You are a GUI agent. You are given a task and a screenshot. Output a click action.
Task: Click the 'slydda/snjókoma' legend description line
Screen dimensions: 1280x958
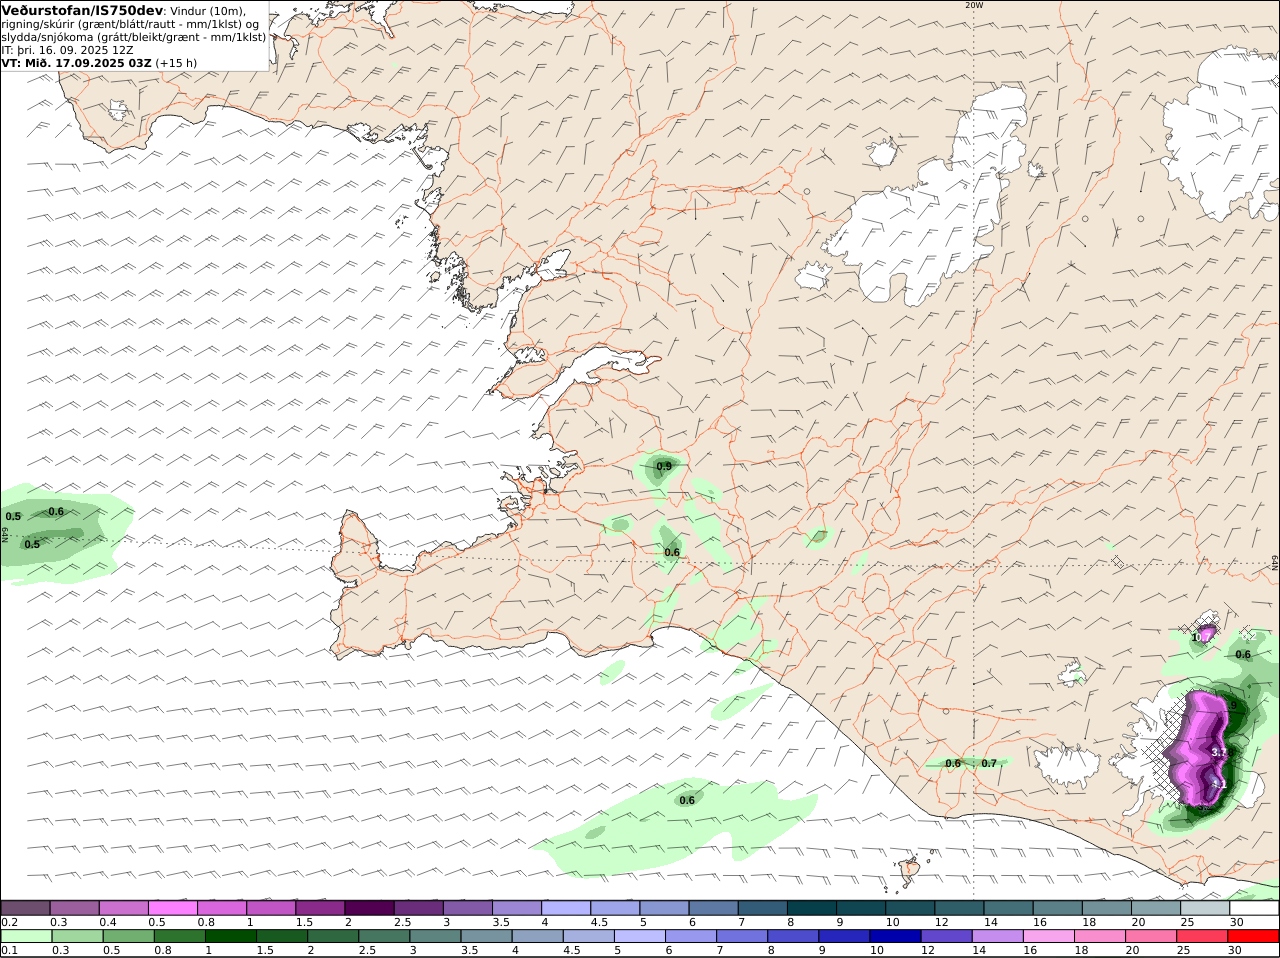[x=134, y=37]
